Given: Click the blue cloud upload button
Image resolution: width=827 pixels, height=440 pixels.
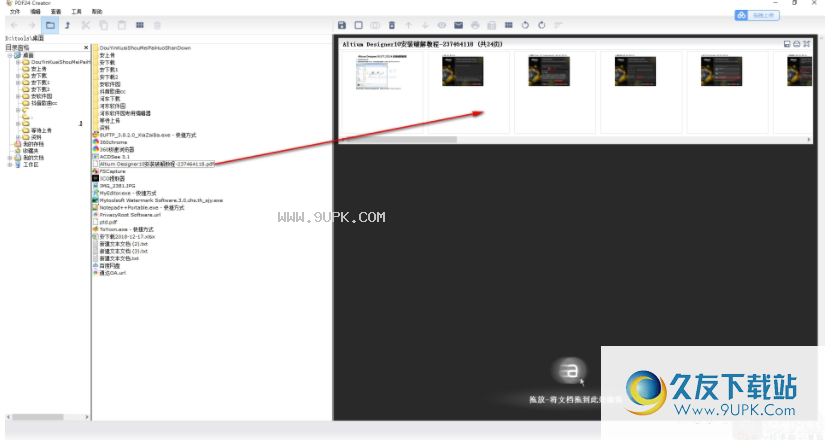Looking at the screenshot, I should [x=757, y=15].
